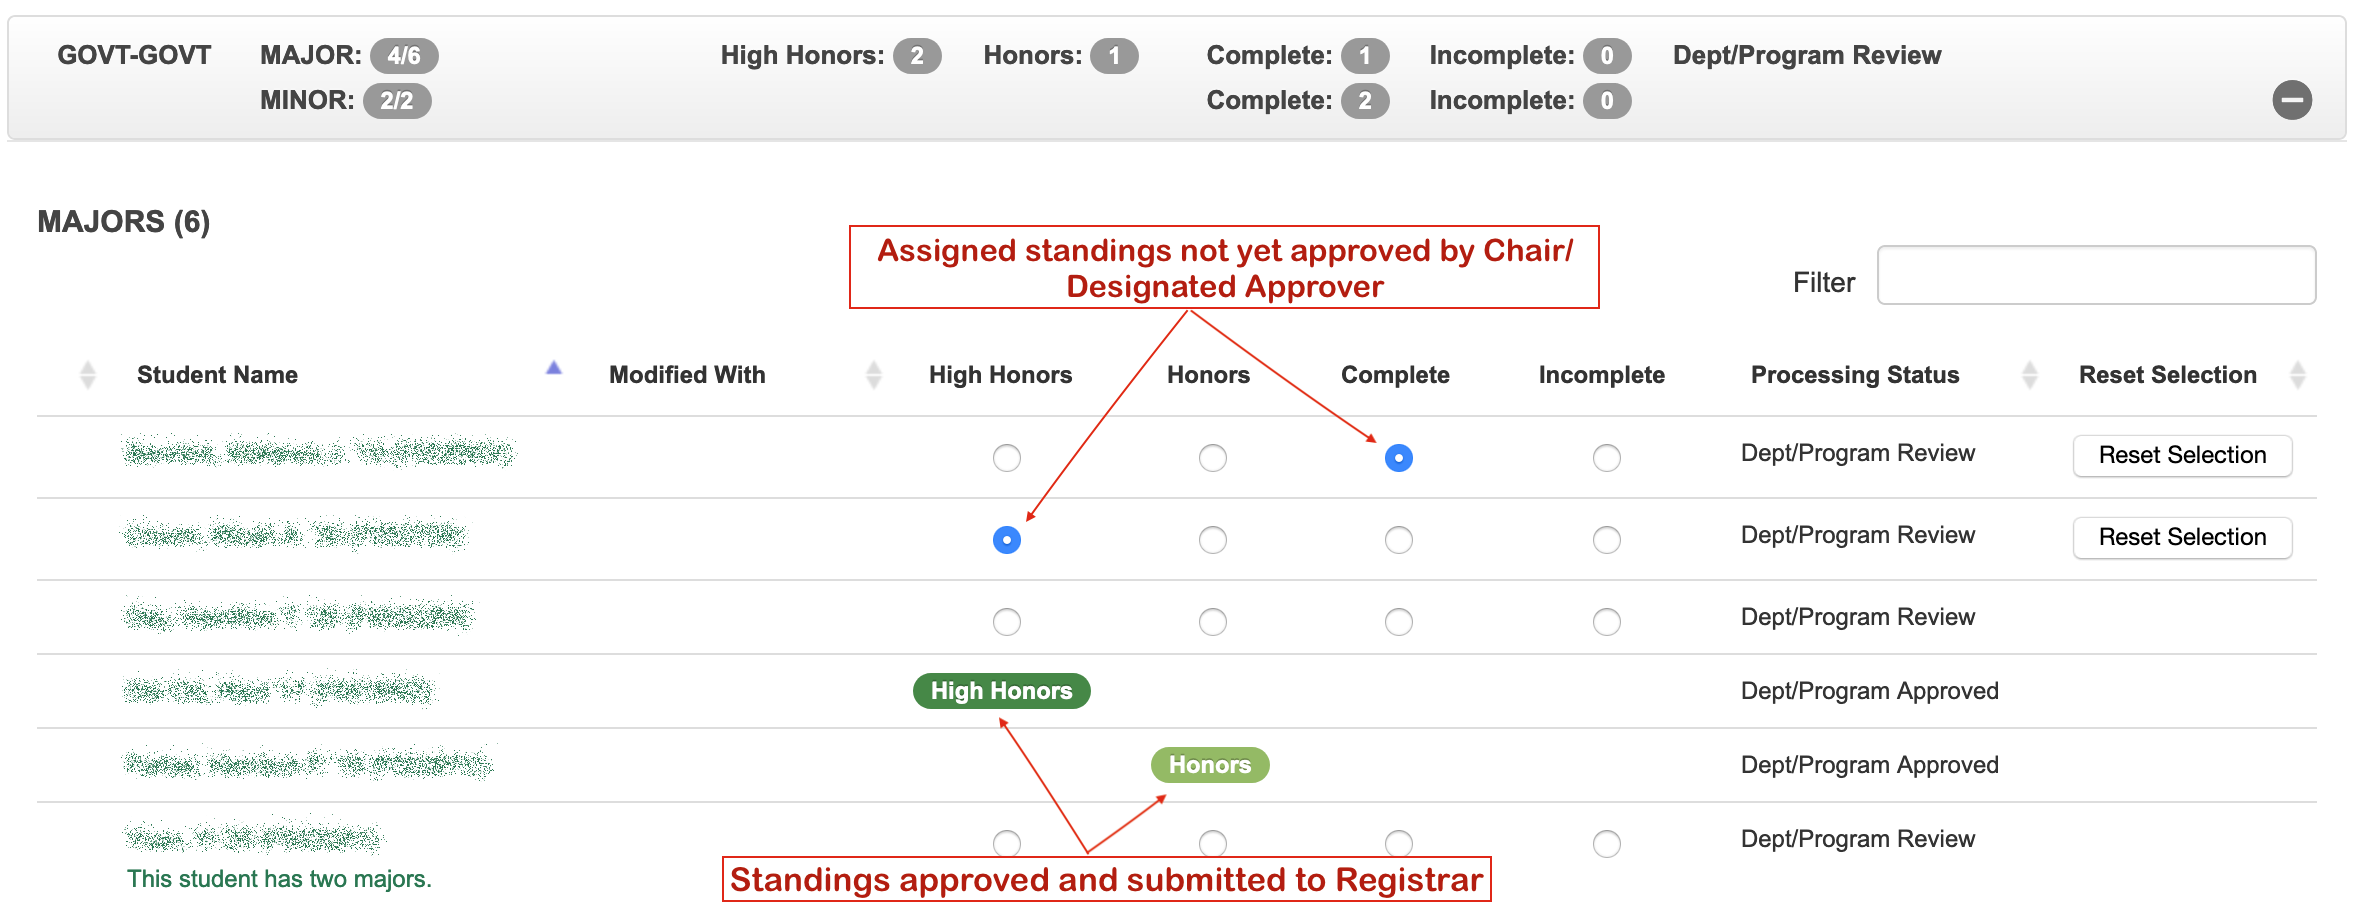Click the blue ascending sort triangle

coord(554,368)
